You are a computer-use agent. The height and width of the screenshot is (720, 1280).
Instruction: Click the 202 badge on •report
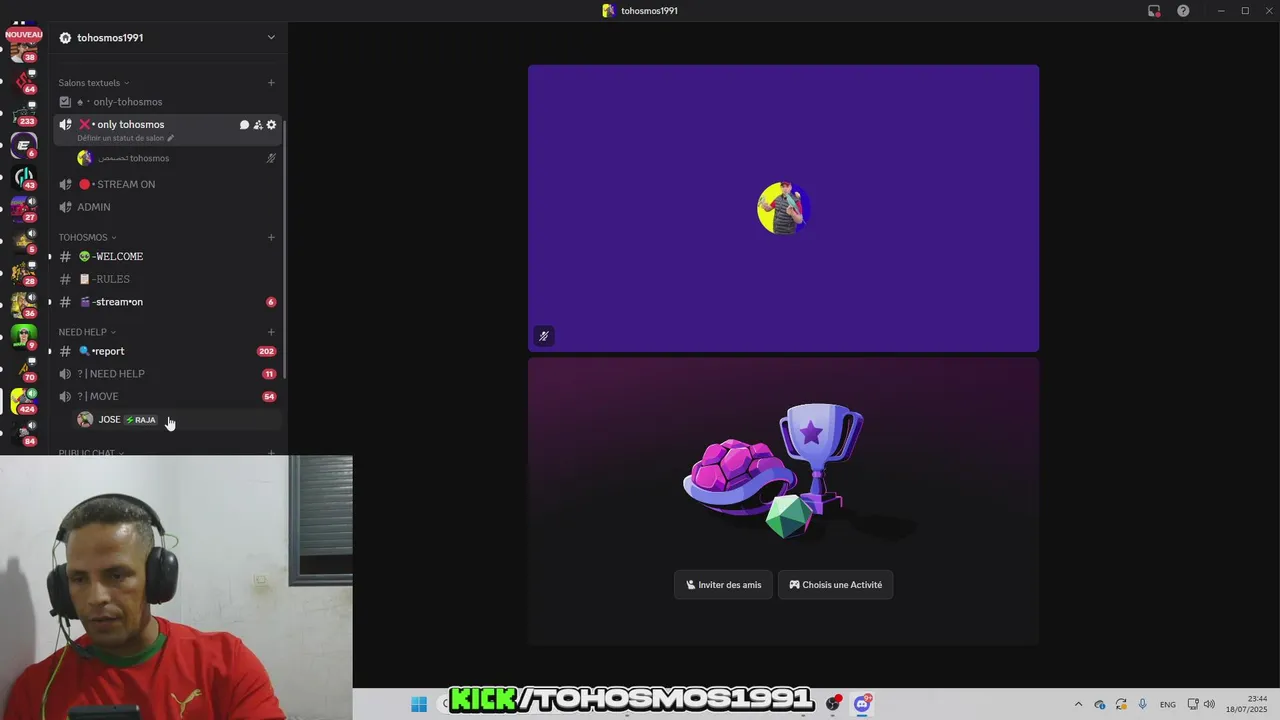click(x=266, y=351)
